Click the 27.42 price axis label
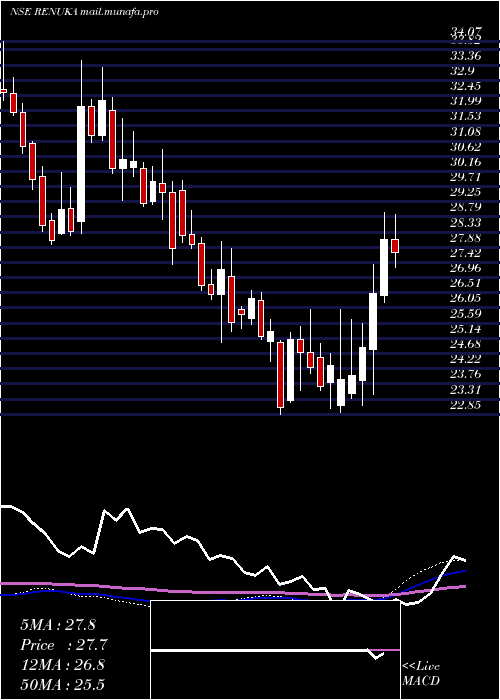Viewport: 500px width, 700px height. coord(466,253)
